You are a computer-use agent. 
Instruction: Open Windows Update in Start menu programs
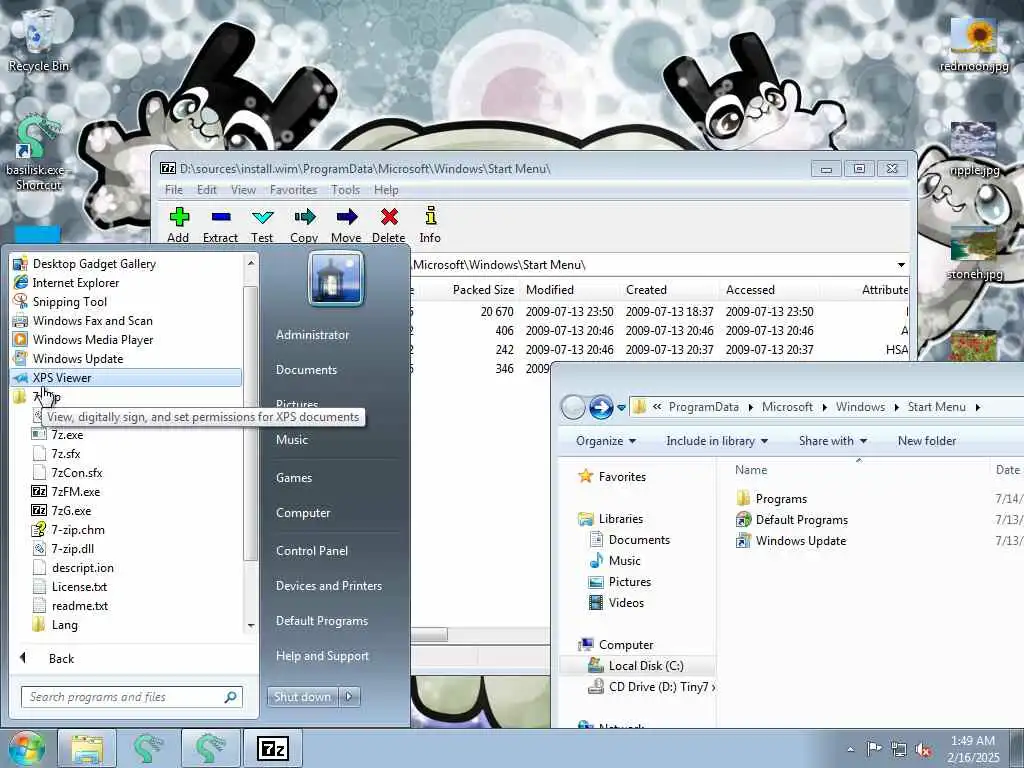pyautogui.click(x=127, y=359)
